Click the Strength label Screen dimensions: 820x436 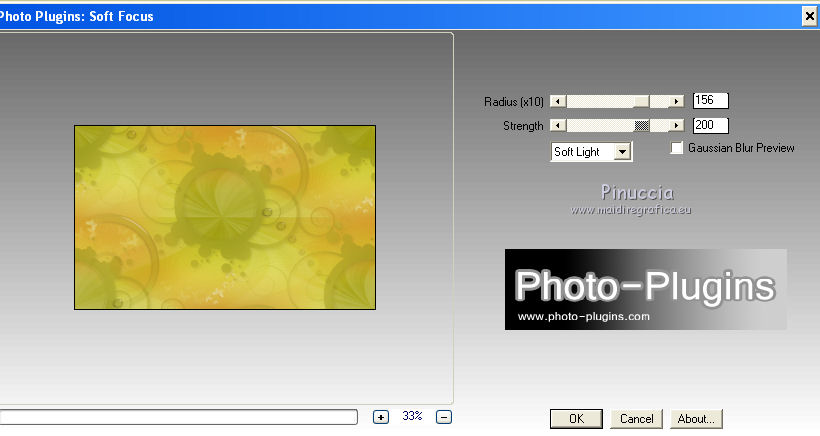pyautogui.click(x=523, y=126)
